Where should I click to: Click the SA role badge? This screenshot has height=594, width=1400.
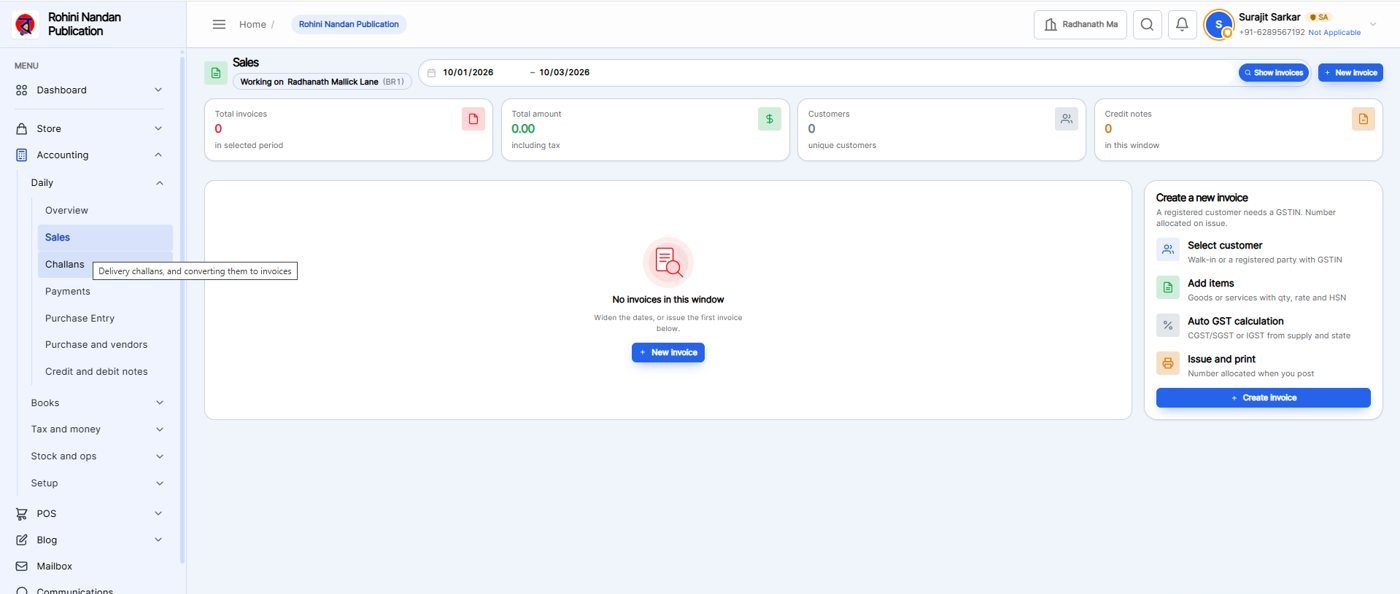(1319, 17)
